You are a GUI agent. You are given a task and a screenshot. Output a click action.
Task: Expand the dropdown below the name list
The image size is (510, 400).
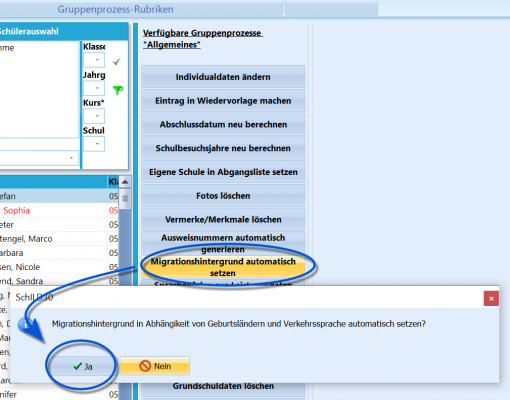[x=71, y=158]
